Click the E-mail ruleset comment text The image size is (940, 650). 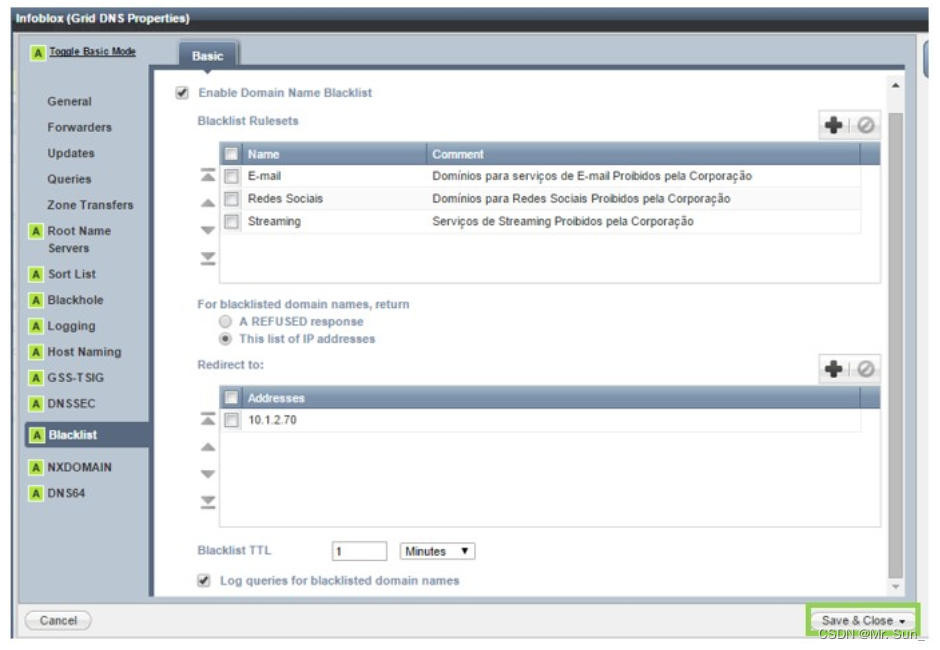[x=592, y=176]
